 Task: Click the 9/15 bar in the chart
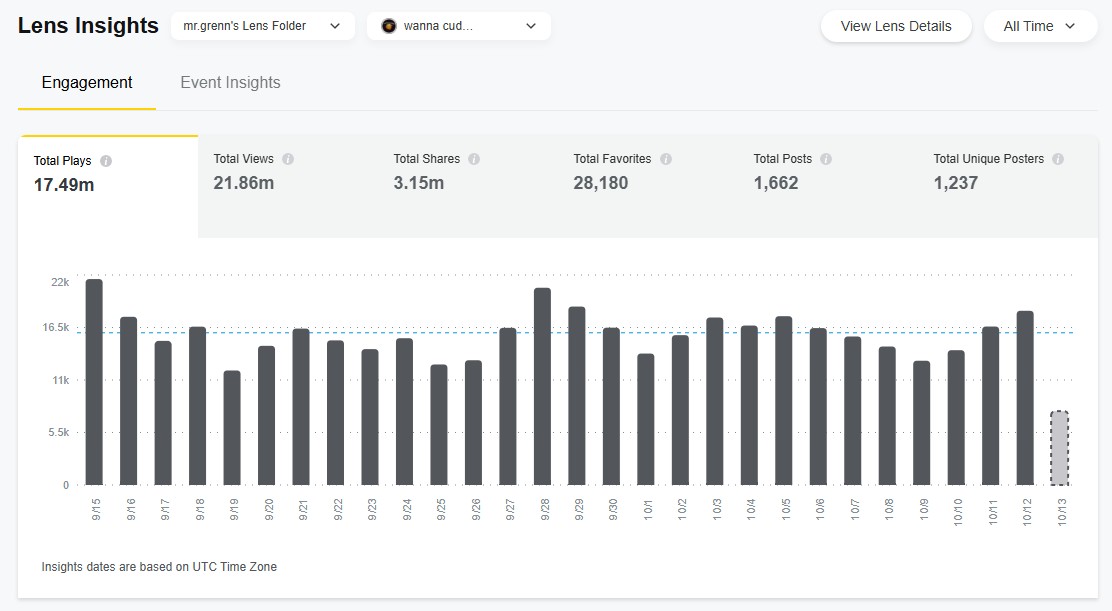pos(94,382)
